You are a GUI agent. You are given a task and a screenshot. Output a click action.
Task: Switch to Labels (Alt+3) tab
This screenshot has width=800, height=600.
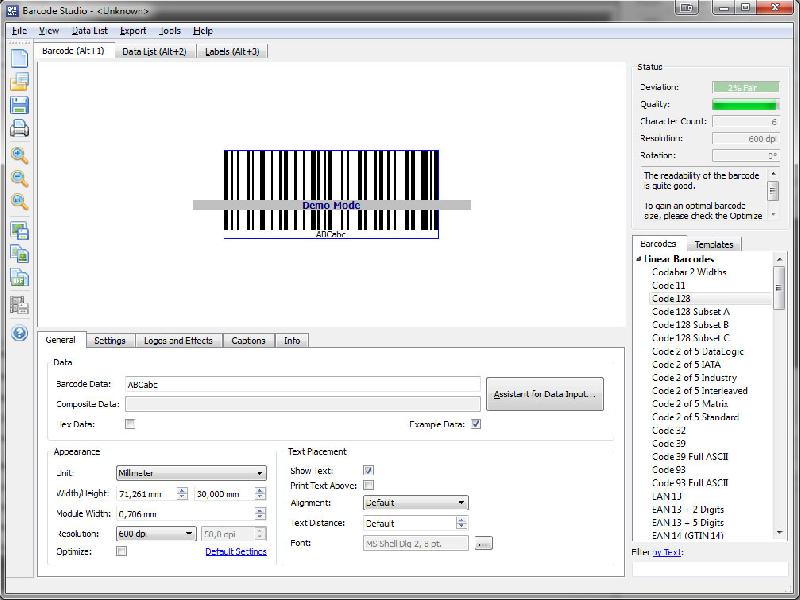click(232, 52)
